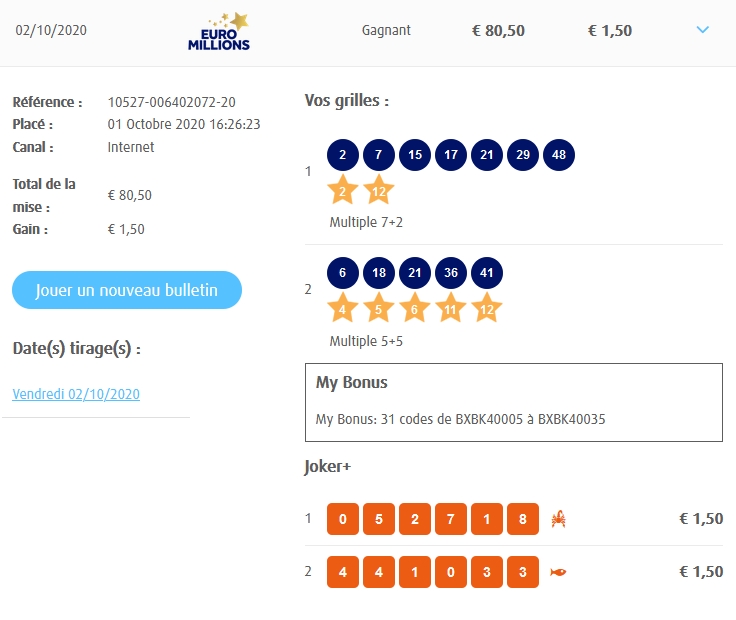Click Joker+ digit 0 in line 2
The image size is (736, 620).
click(451, 572)
